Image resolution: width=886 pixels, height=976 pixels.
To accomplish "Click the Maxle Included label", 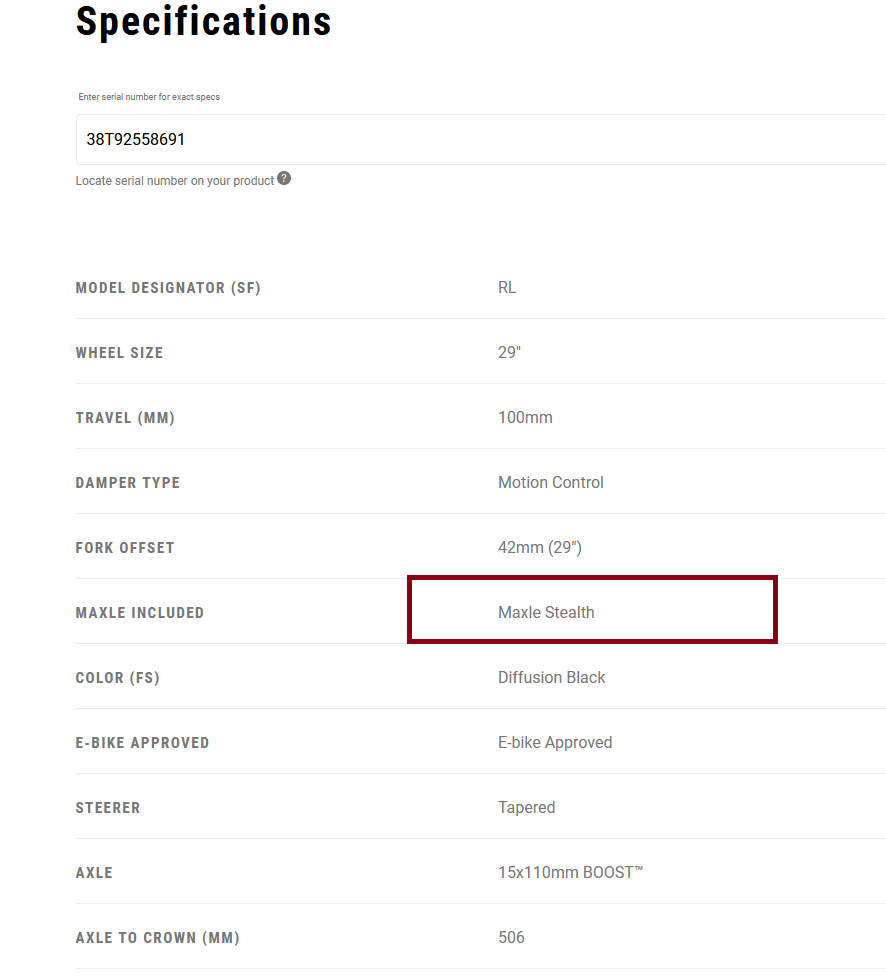I will [140, 613].
